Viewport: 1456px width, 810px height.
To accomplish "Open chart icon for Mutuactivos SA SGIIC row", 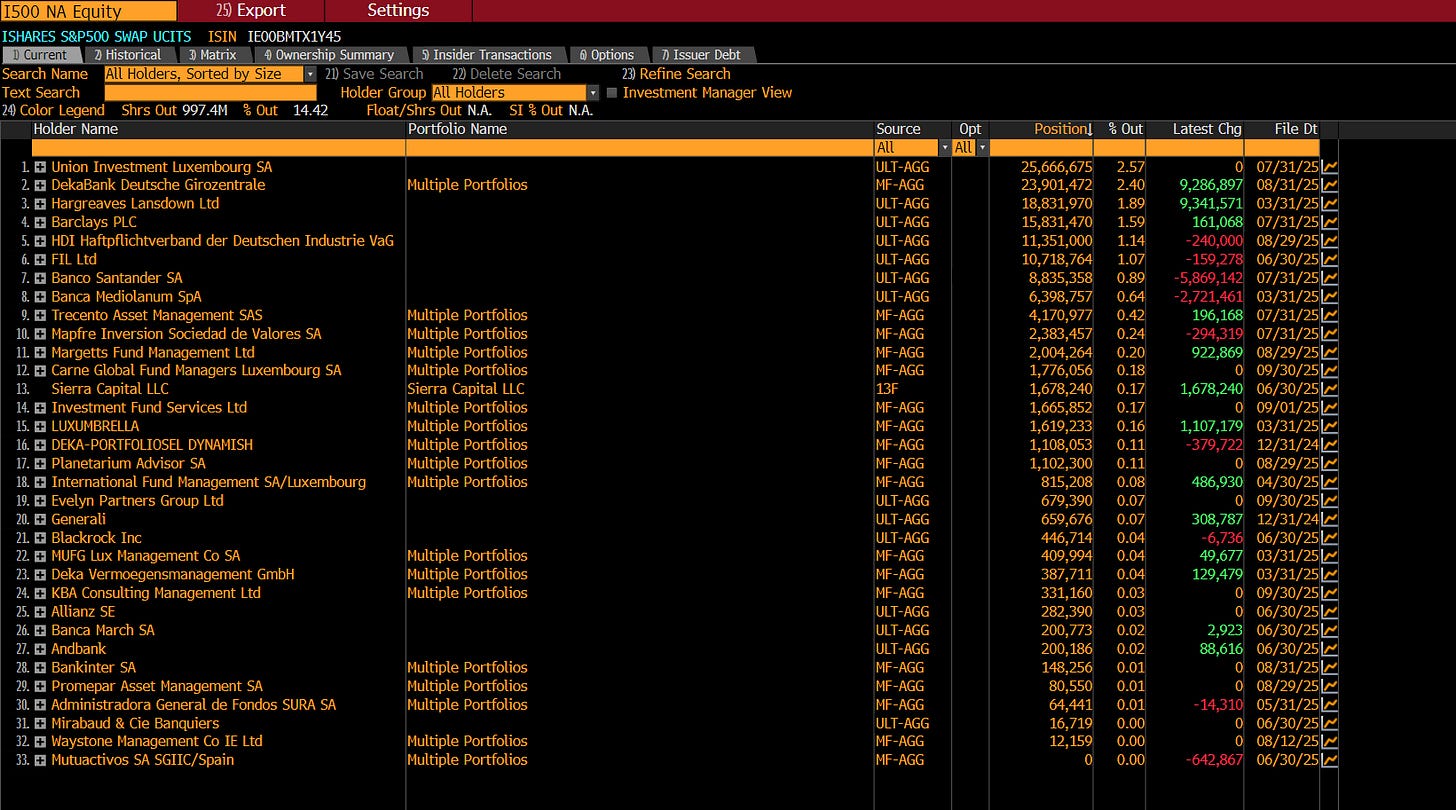I will pos(1330,760).
